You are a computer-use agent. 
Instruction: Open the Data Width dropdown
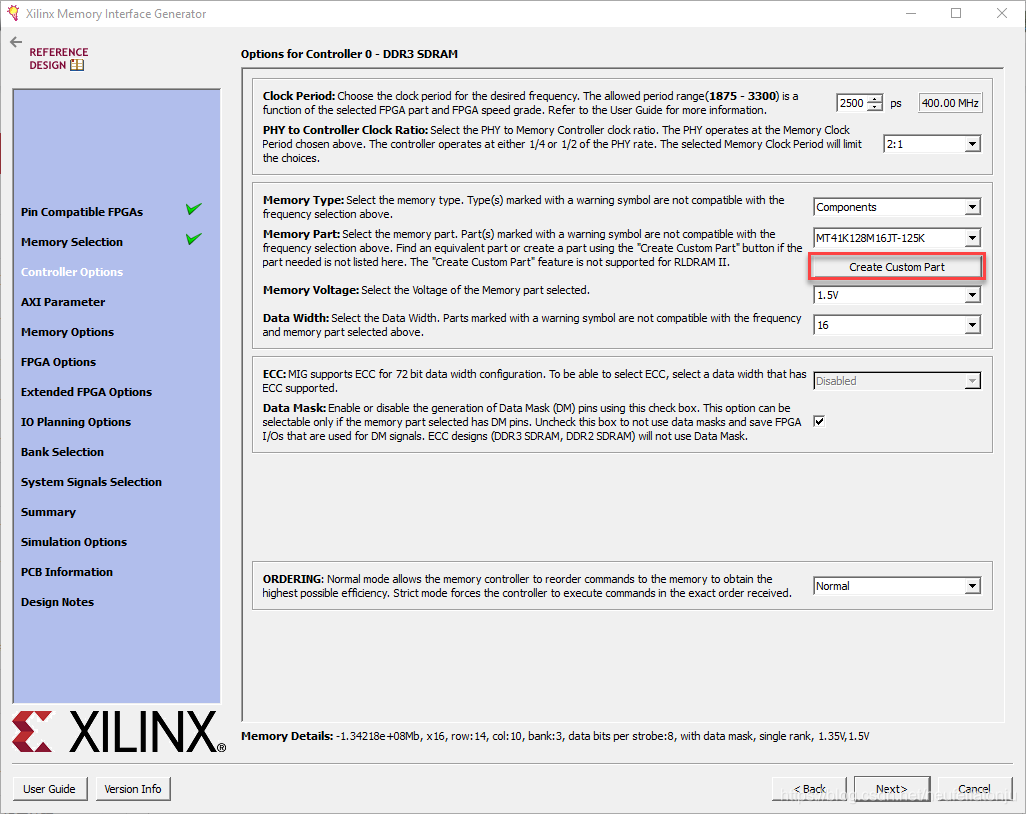(897, 325)
